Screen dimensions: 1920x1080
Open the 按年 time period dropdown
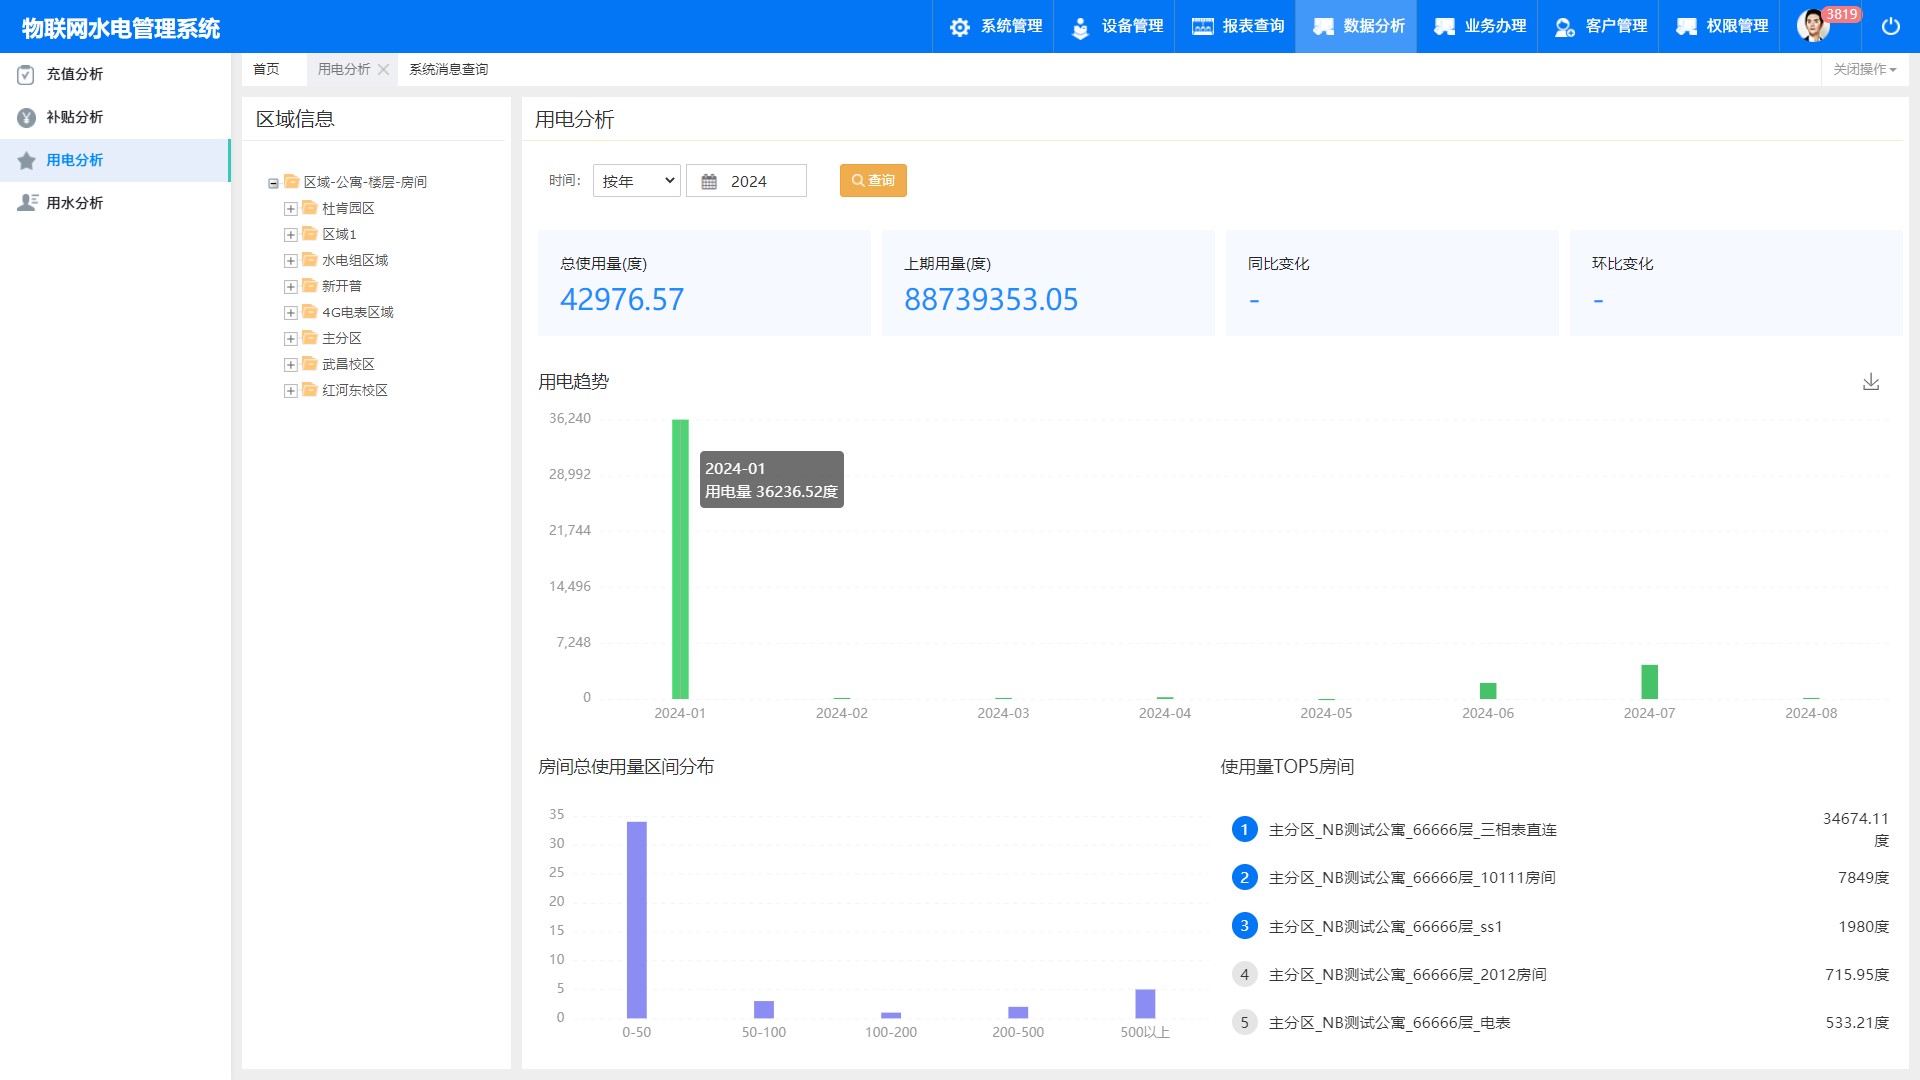click(636, 181)
